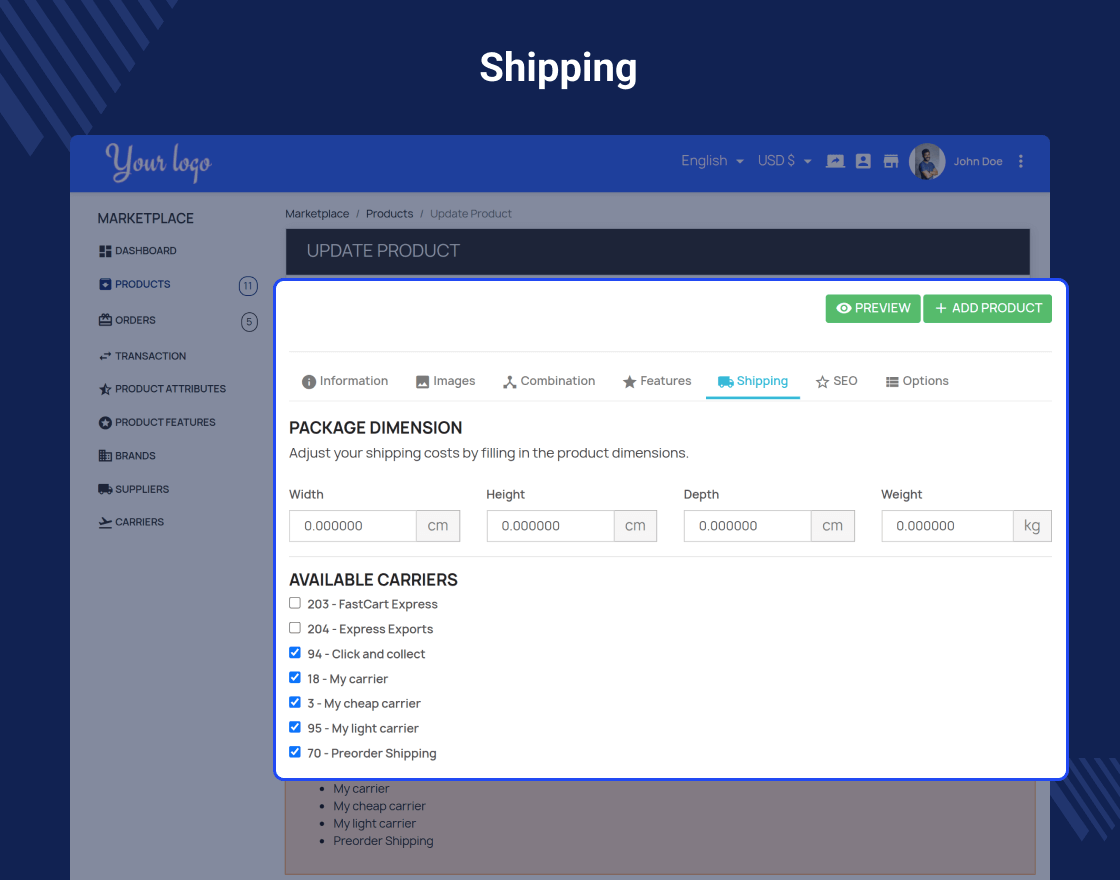Uncheck the 94 - Click and collect carrier

[295, 652]
